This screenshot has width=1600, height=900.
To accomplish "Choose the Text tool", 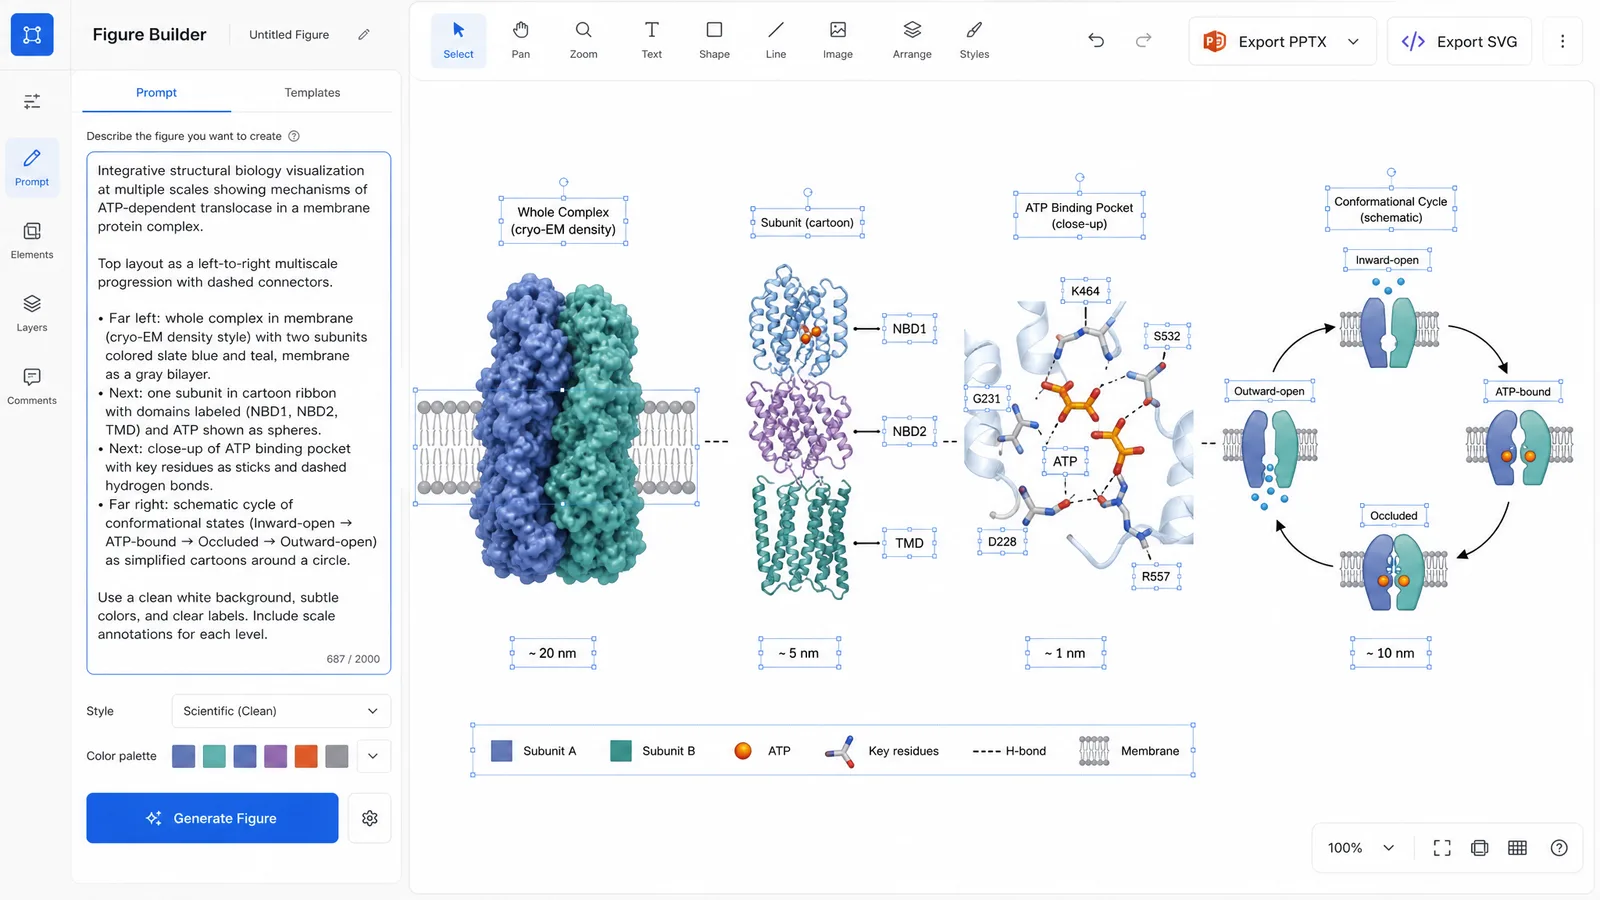I will (x=652, y=41).
